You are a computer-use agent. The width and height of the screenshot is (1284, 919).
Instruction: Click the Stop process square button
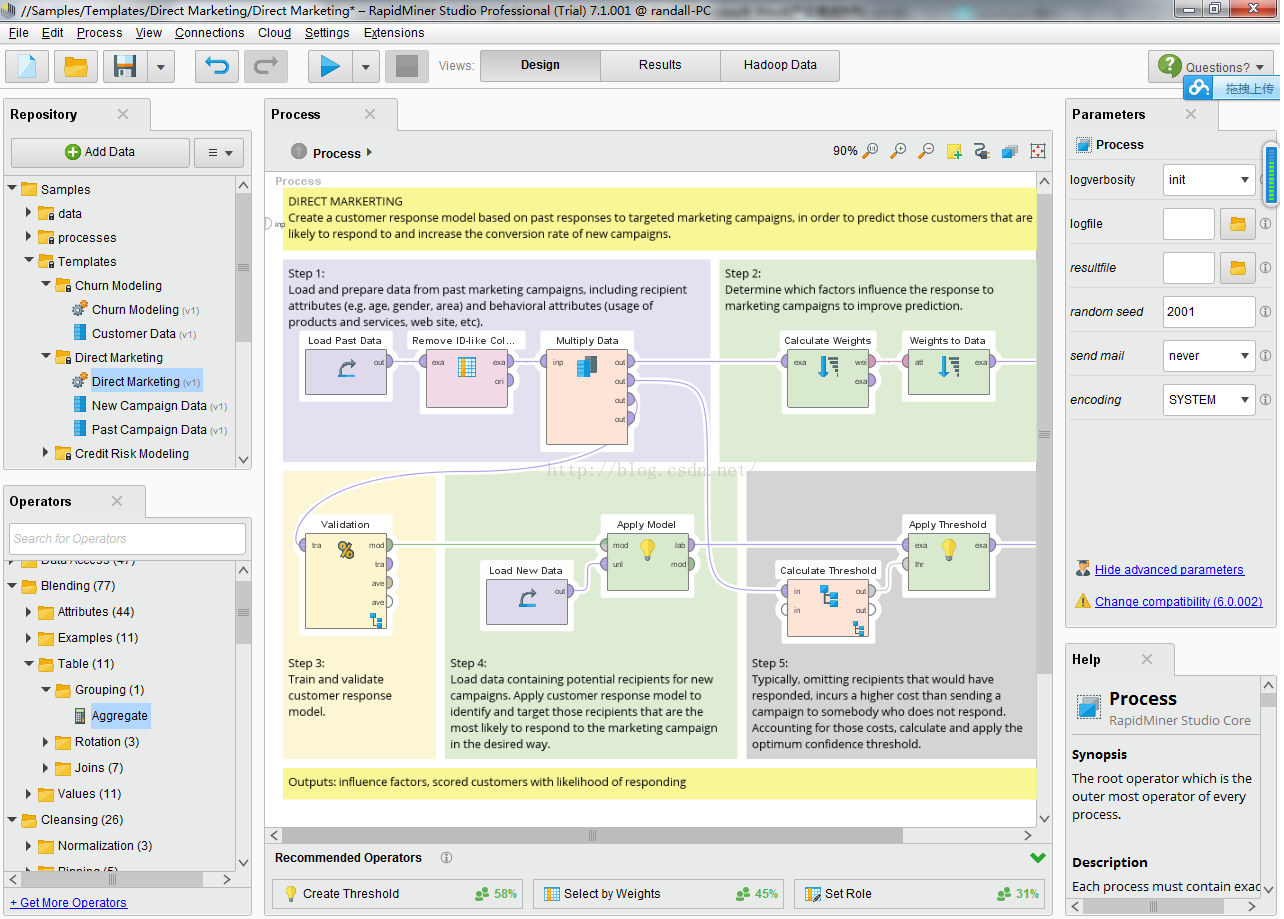coord(407,67)
